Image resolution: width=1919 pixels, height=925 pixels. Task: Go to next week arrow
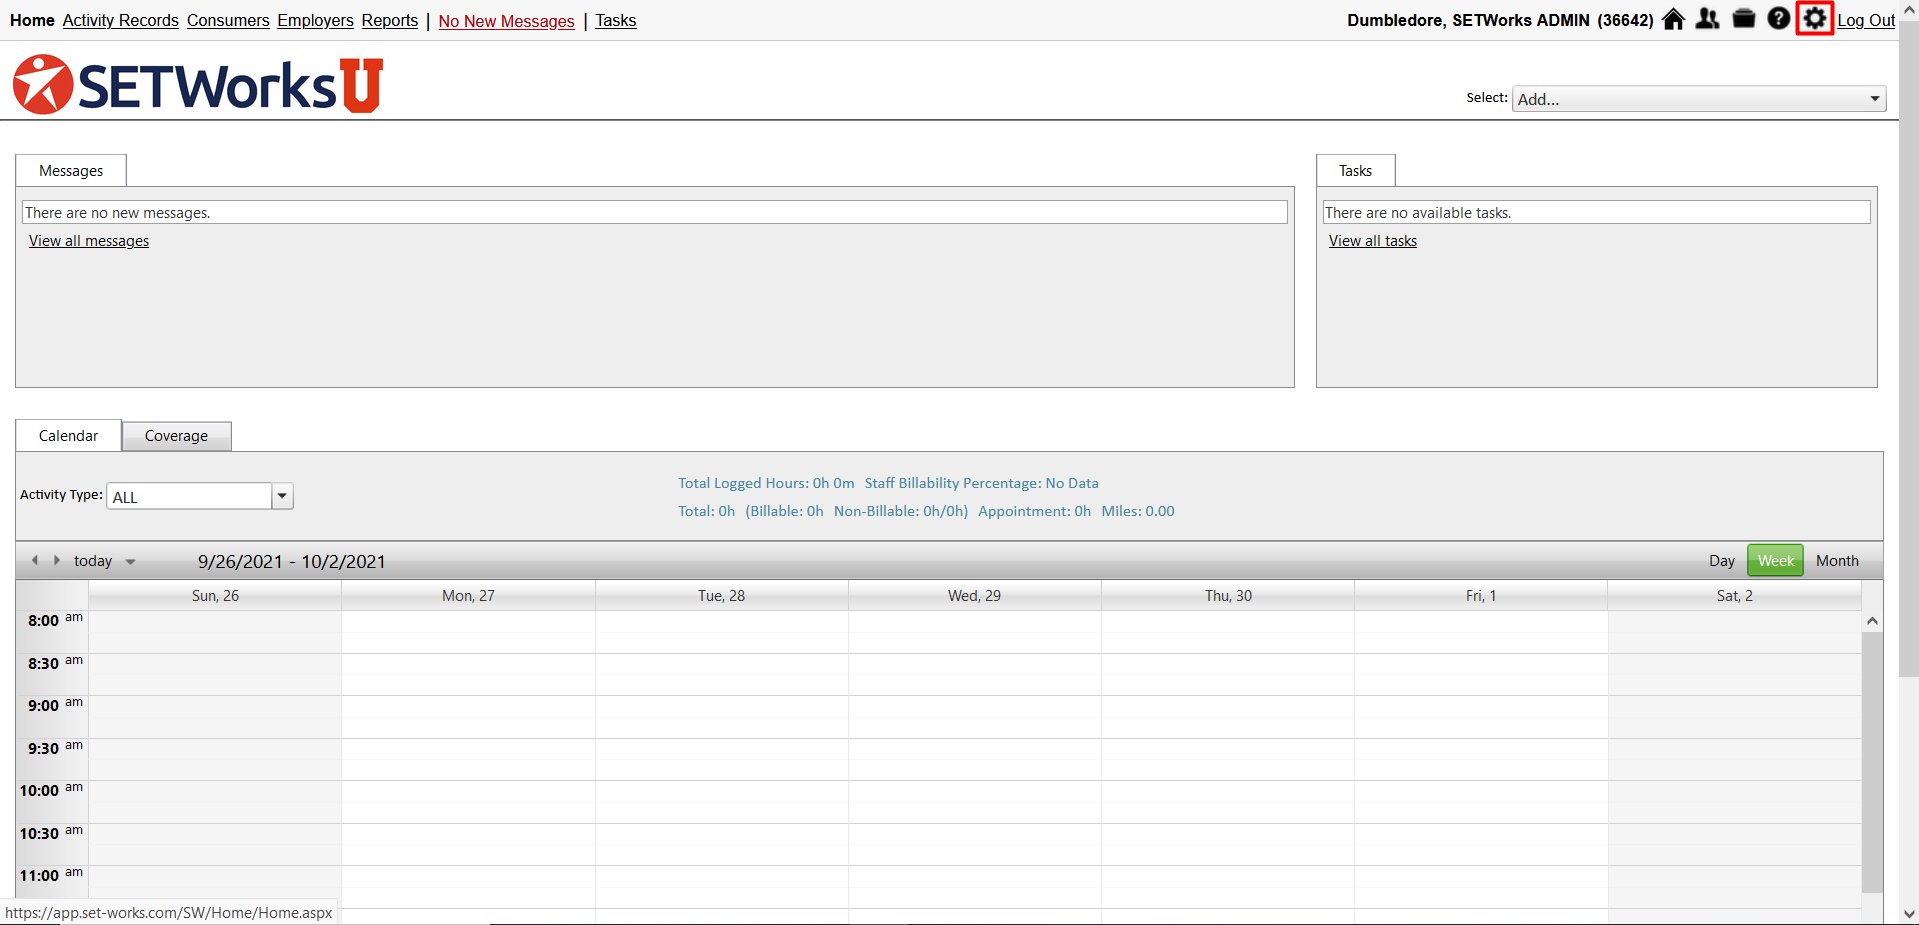[x=57, y=560]
